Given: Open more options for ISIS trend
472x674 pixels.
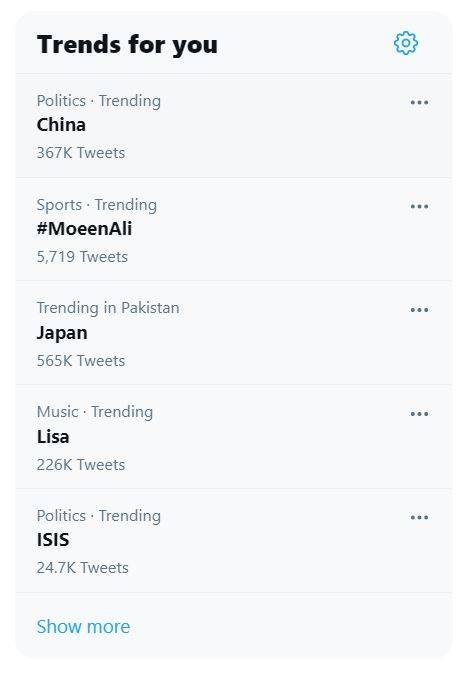Looking at the screenshot, I should [x=419, y=517].
